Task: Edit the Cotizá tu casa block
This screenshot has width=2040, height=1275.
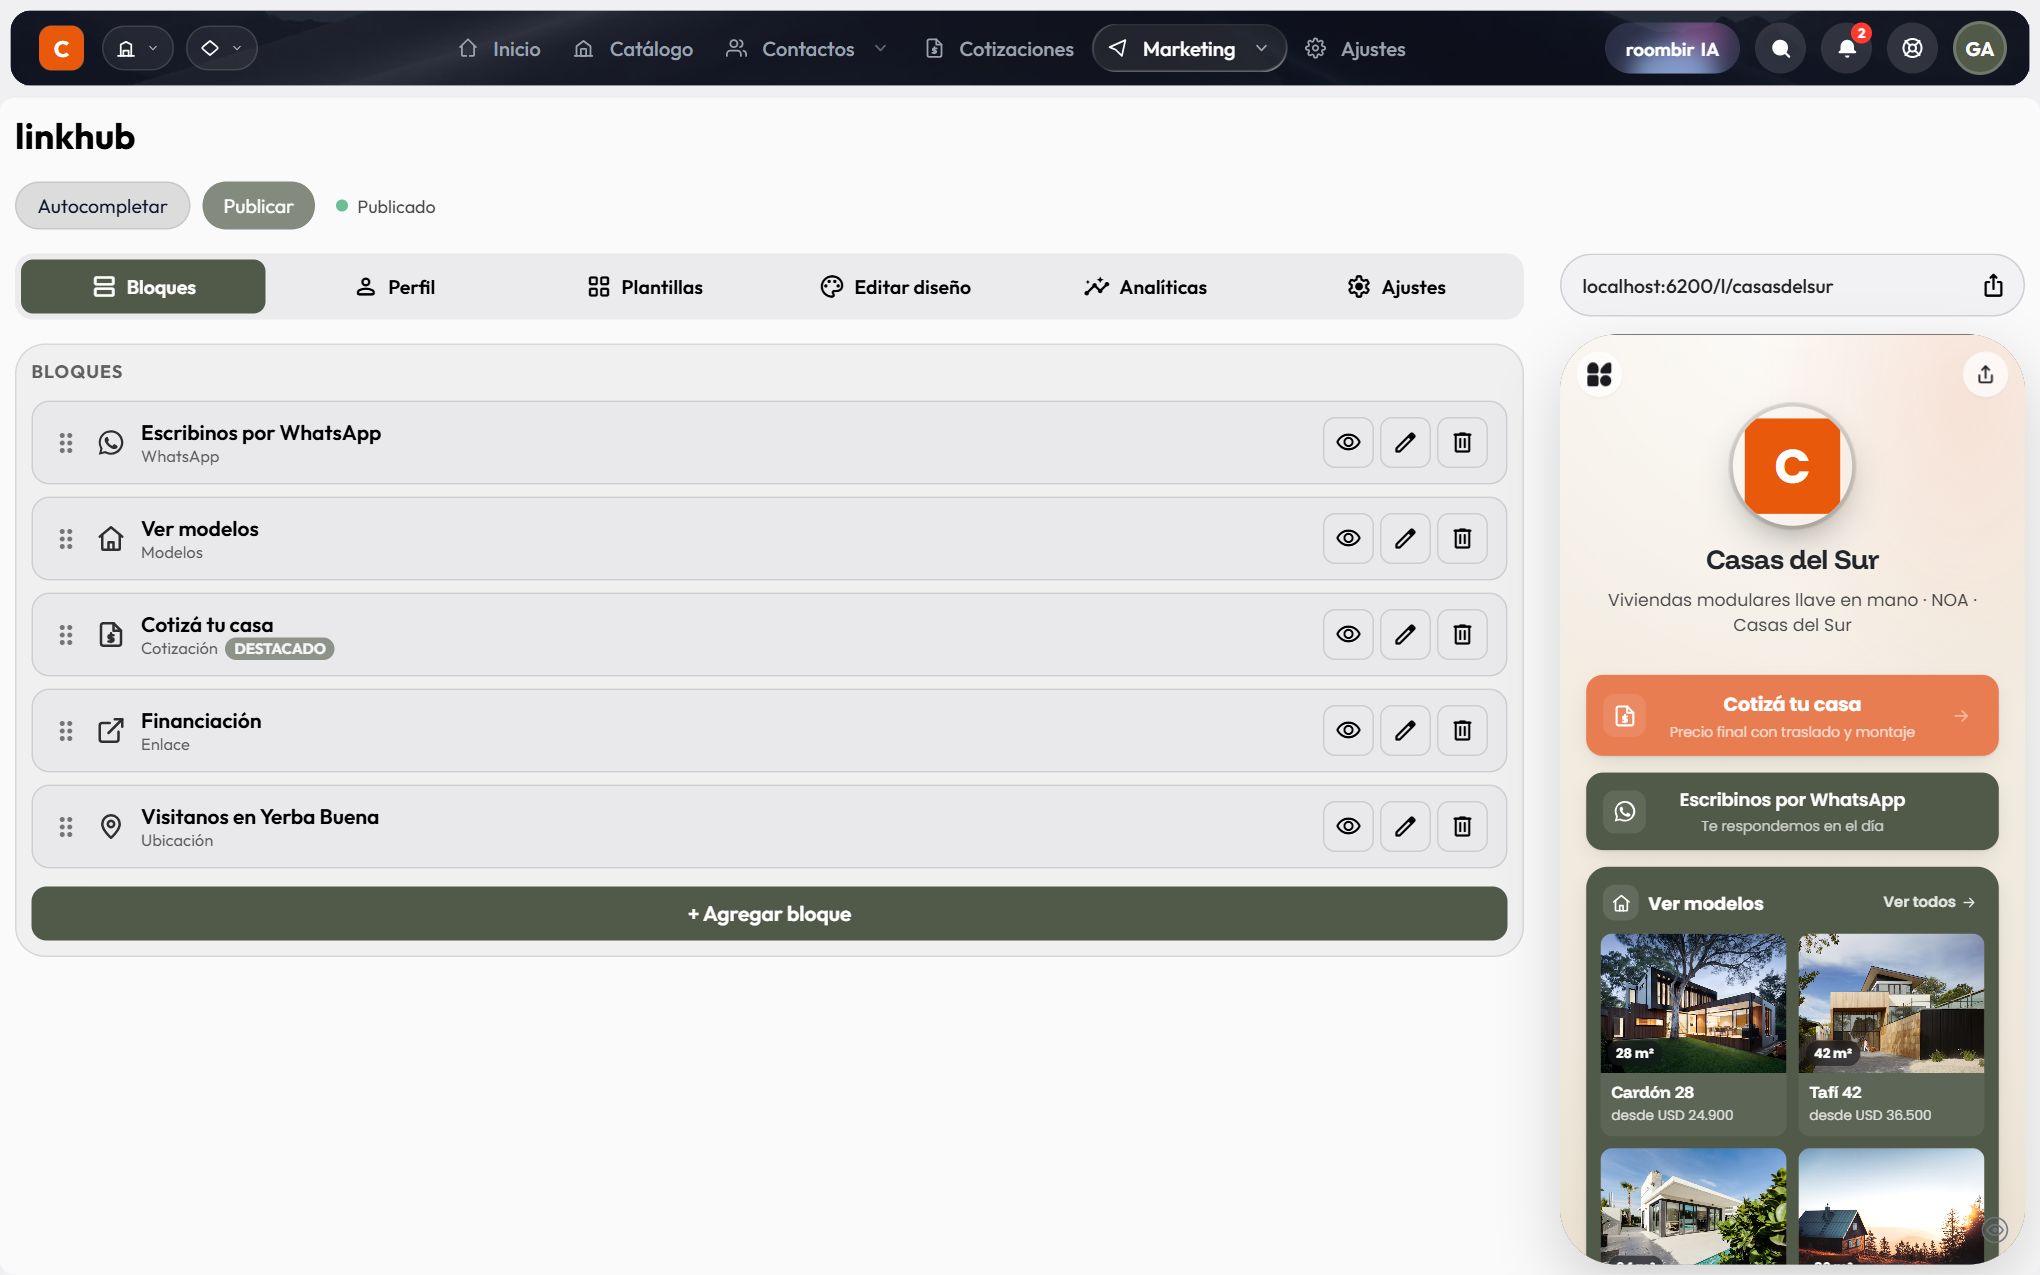Action: pos(1405,634)
